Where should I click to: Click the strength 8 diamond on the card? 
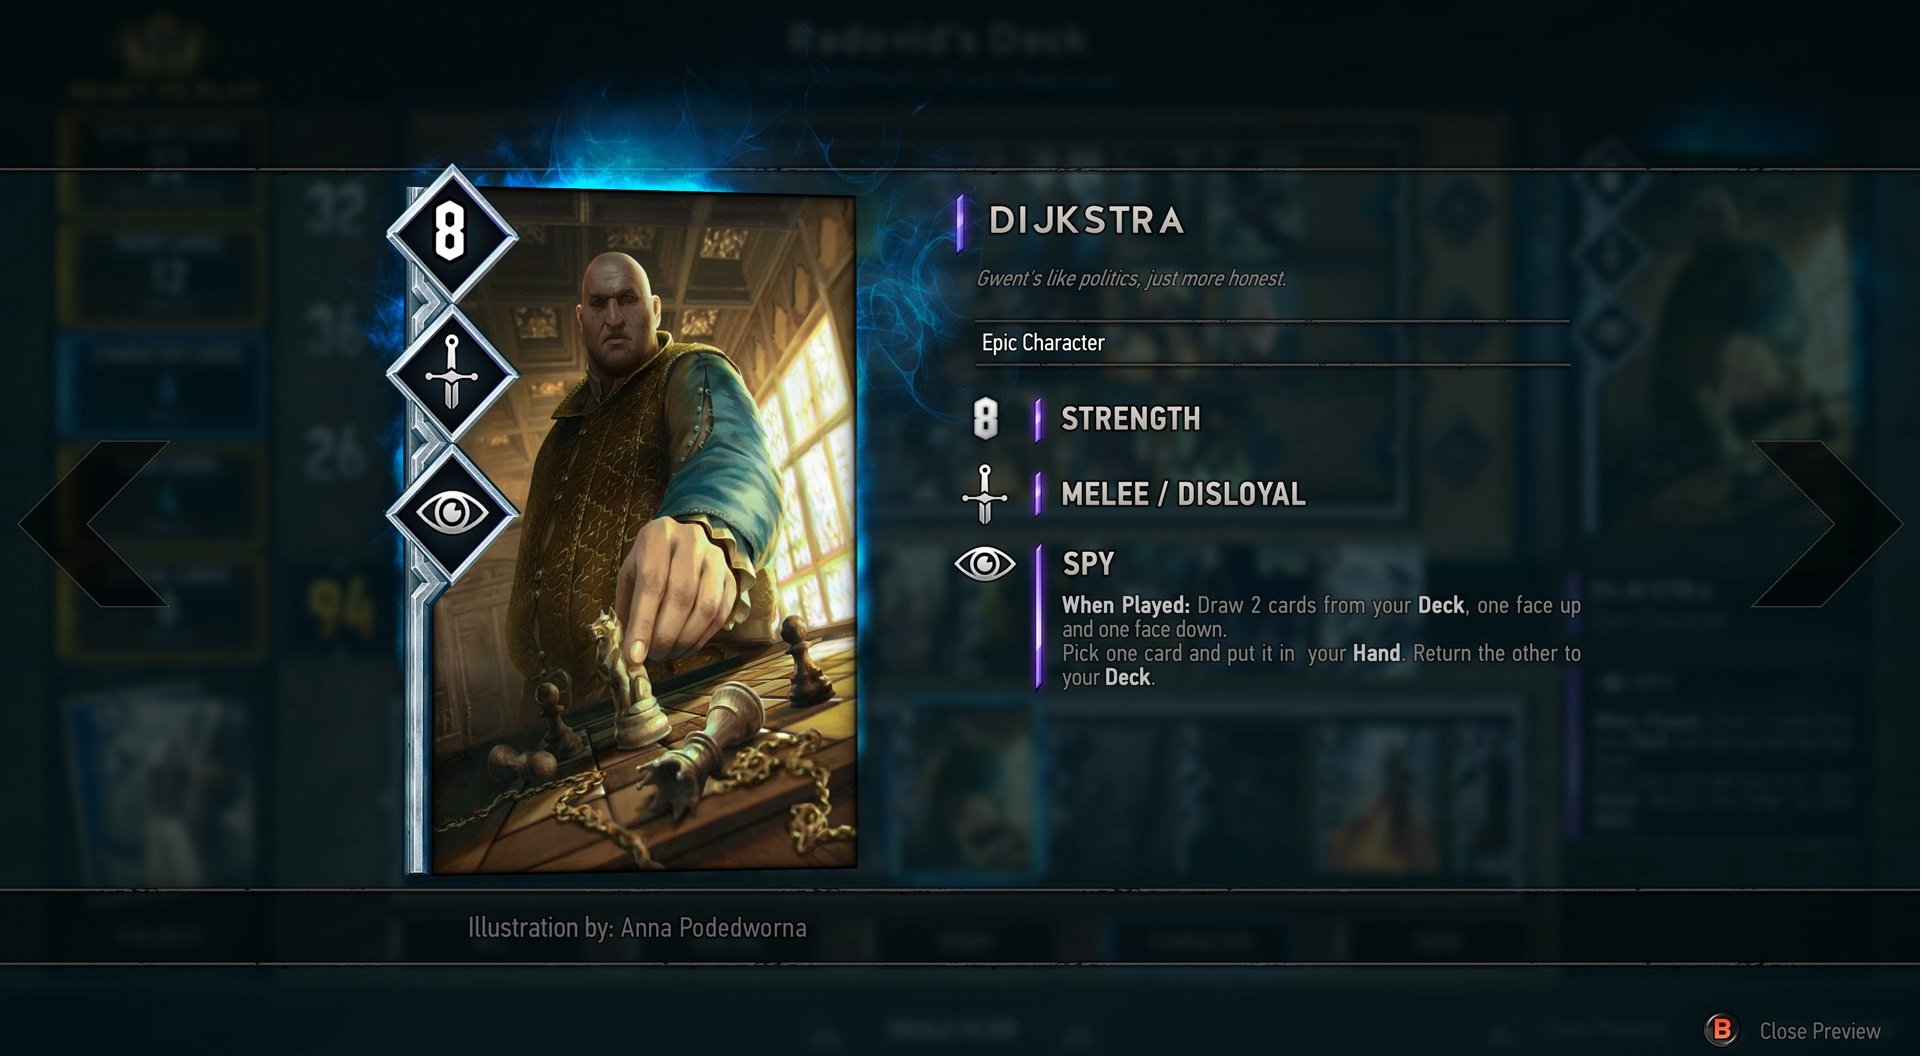(452, 234)
